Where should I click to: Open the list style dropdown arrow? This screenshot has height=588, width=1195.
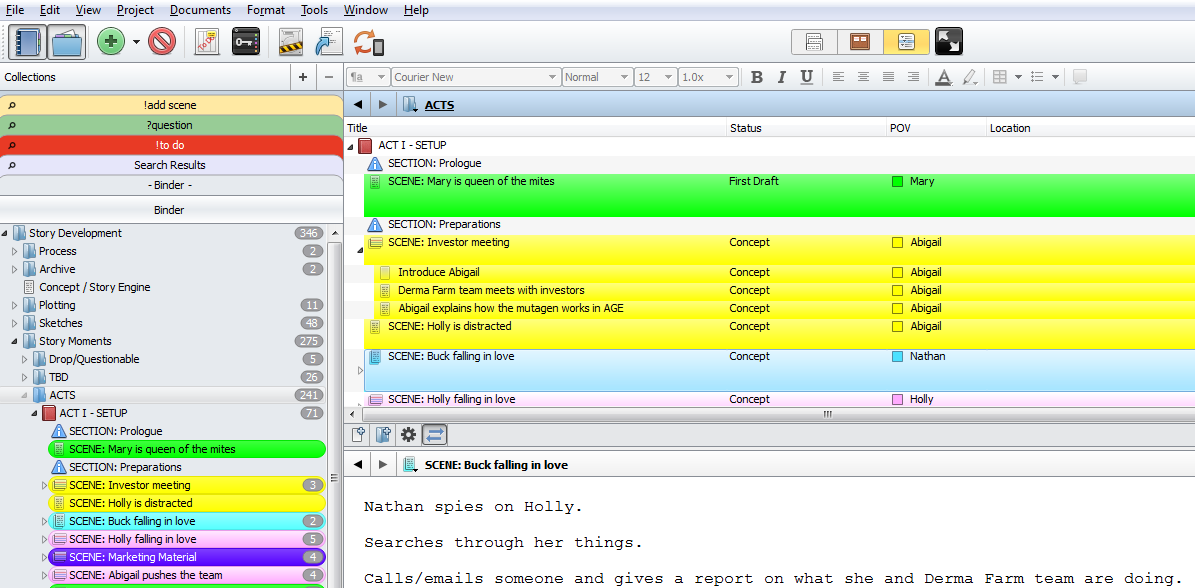1056,77
